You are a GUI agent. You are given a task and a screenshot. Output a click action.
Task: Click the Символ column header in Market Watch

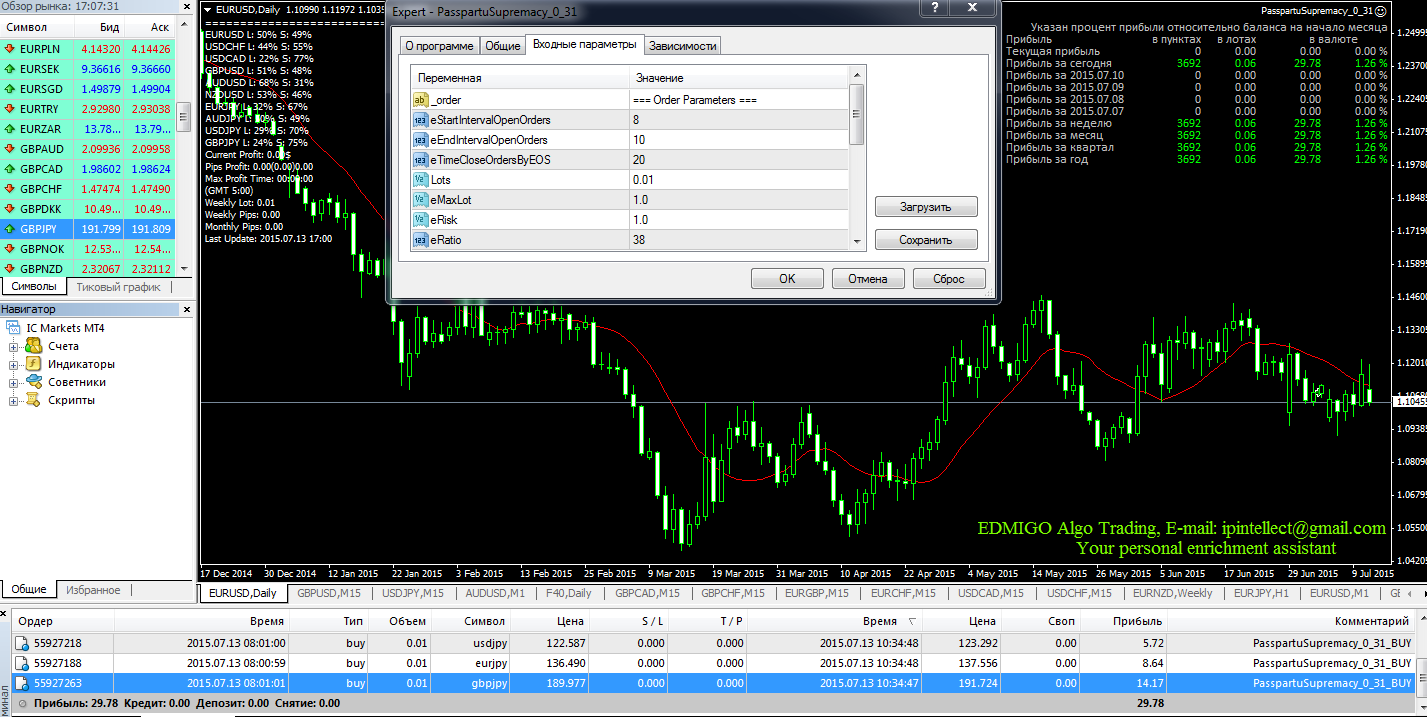point(38,26)
